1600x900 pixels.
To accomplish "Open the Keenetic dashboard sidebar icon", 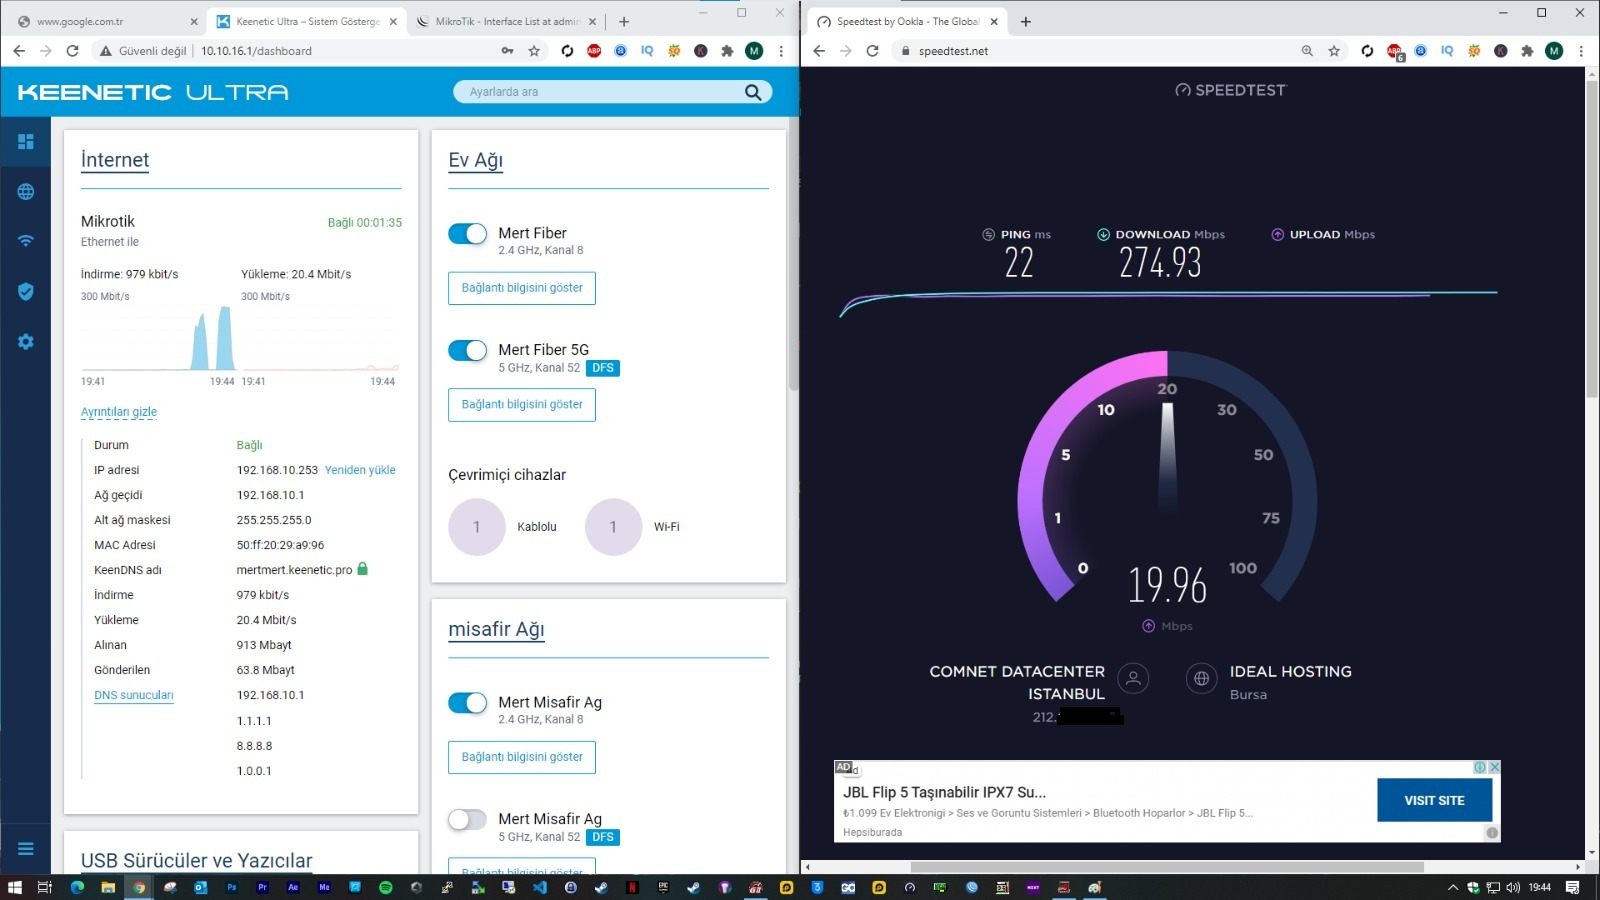I will (26, 142).
